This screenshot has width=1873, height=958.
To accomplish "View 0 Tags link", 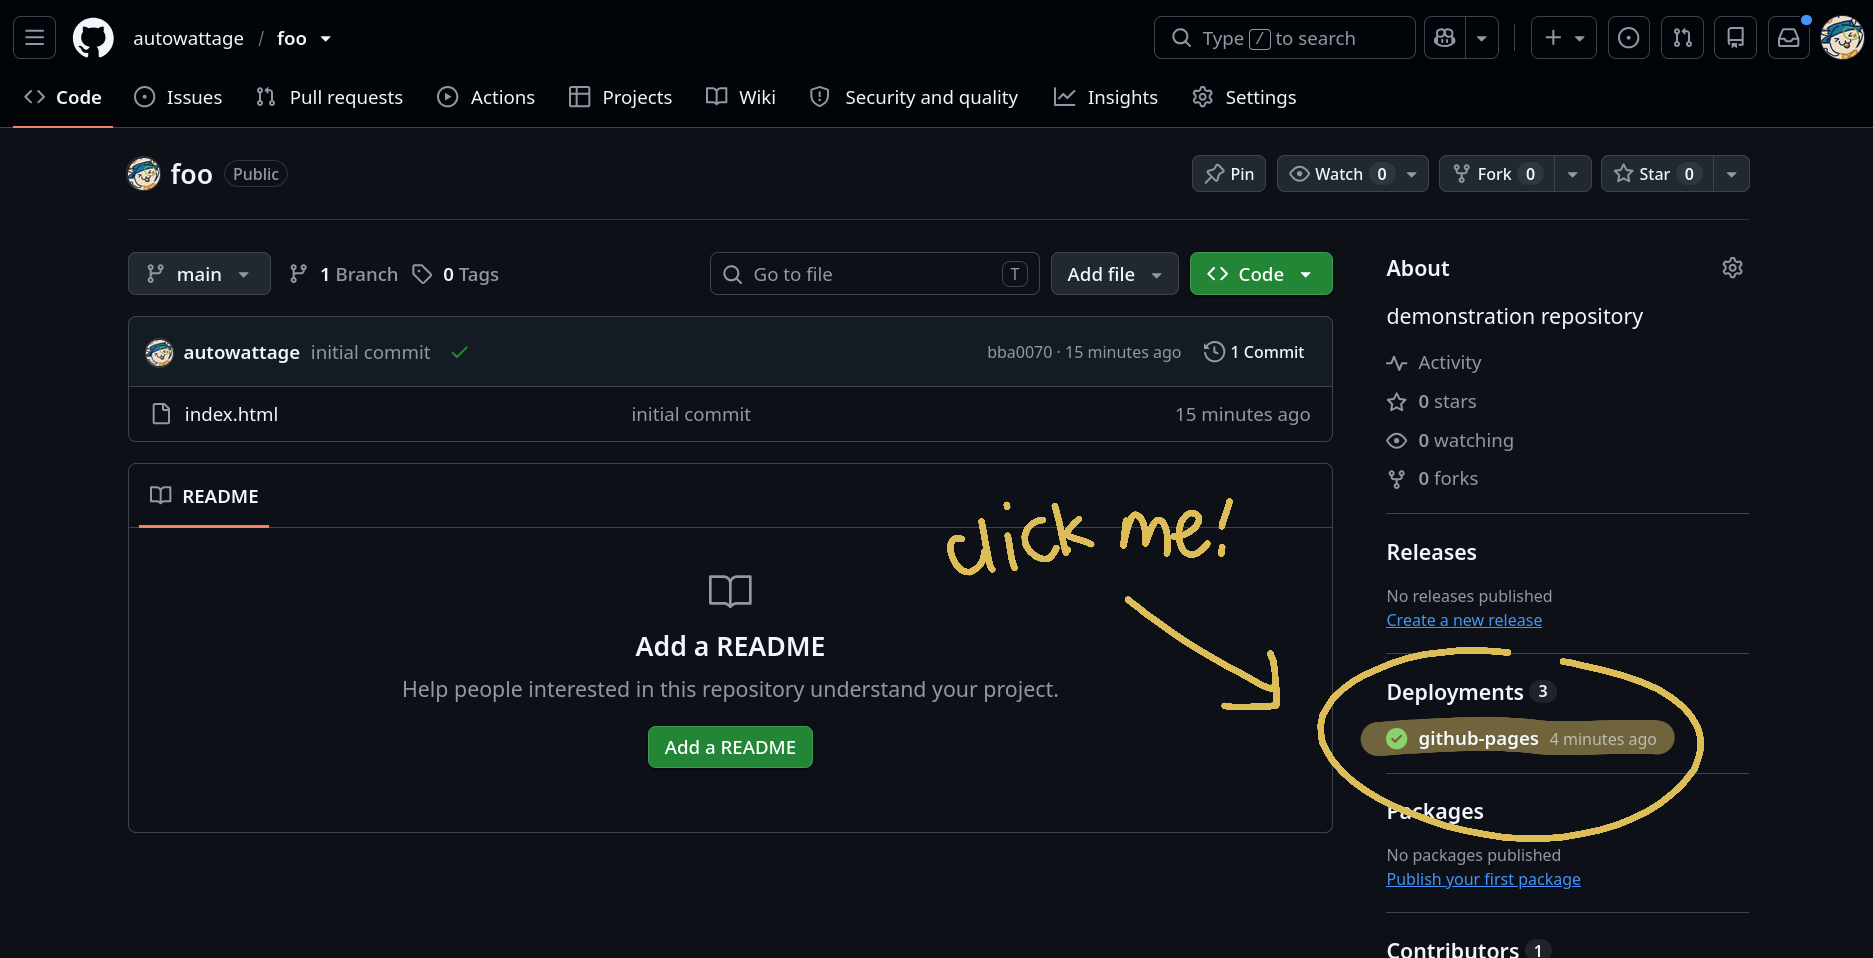I will (x=456, y=274).
